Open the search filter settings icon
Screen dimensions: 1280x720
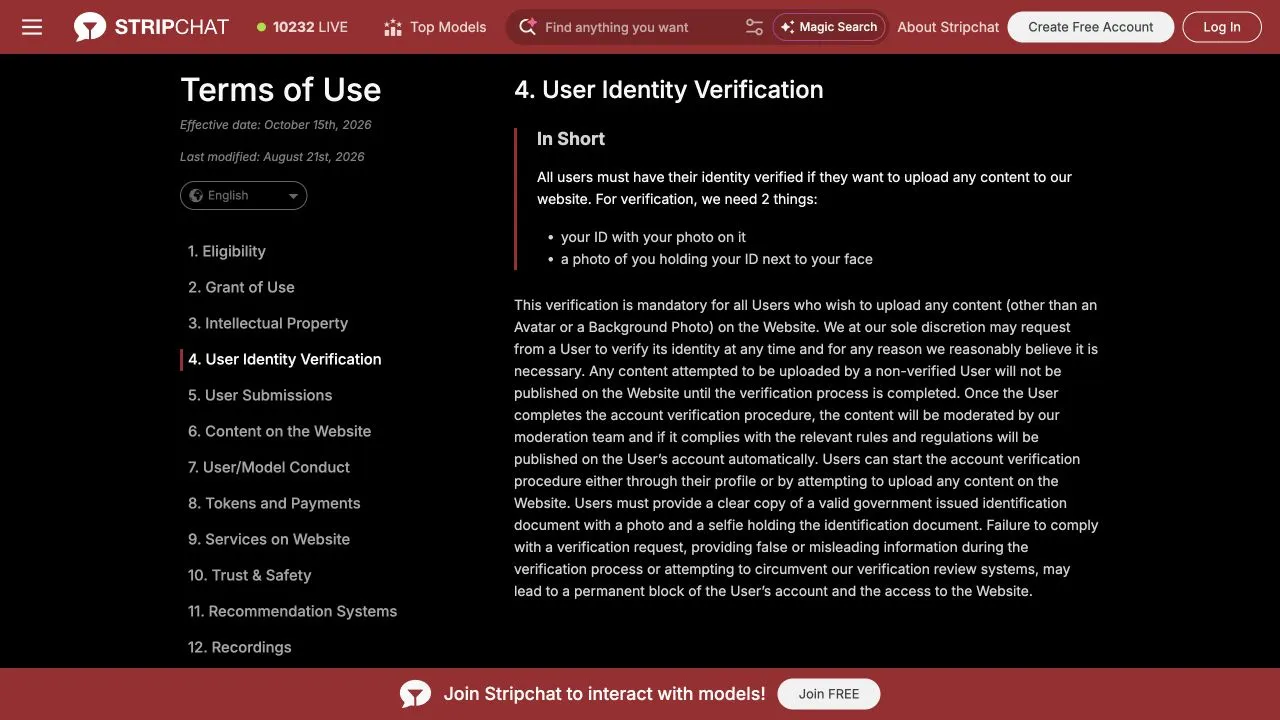coord(754,27)
